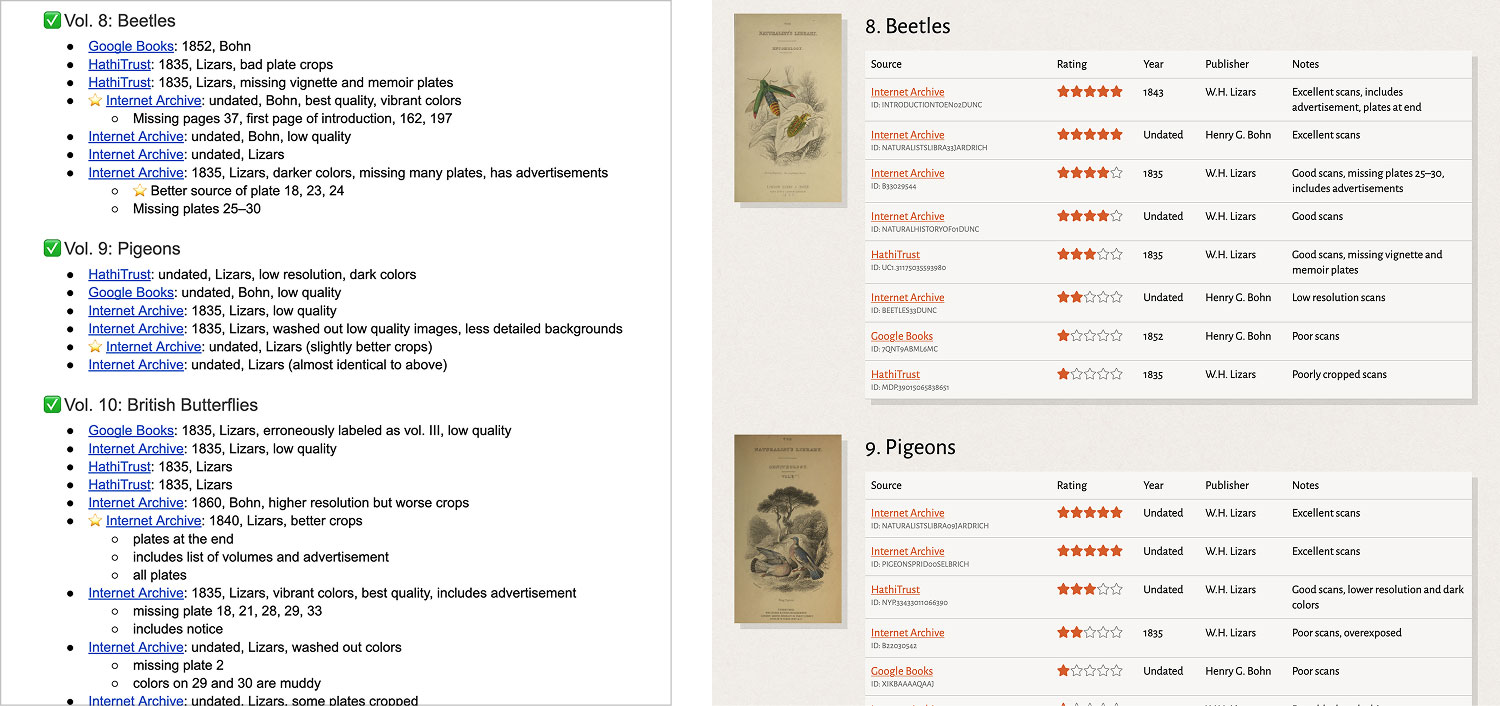Click the Year column header in Pigeons table
This screenshot has height=706, width=1500.
1153,485
